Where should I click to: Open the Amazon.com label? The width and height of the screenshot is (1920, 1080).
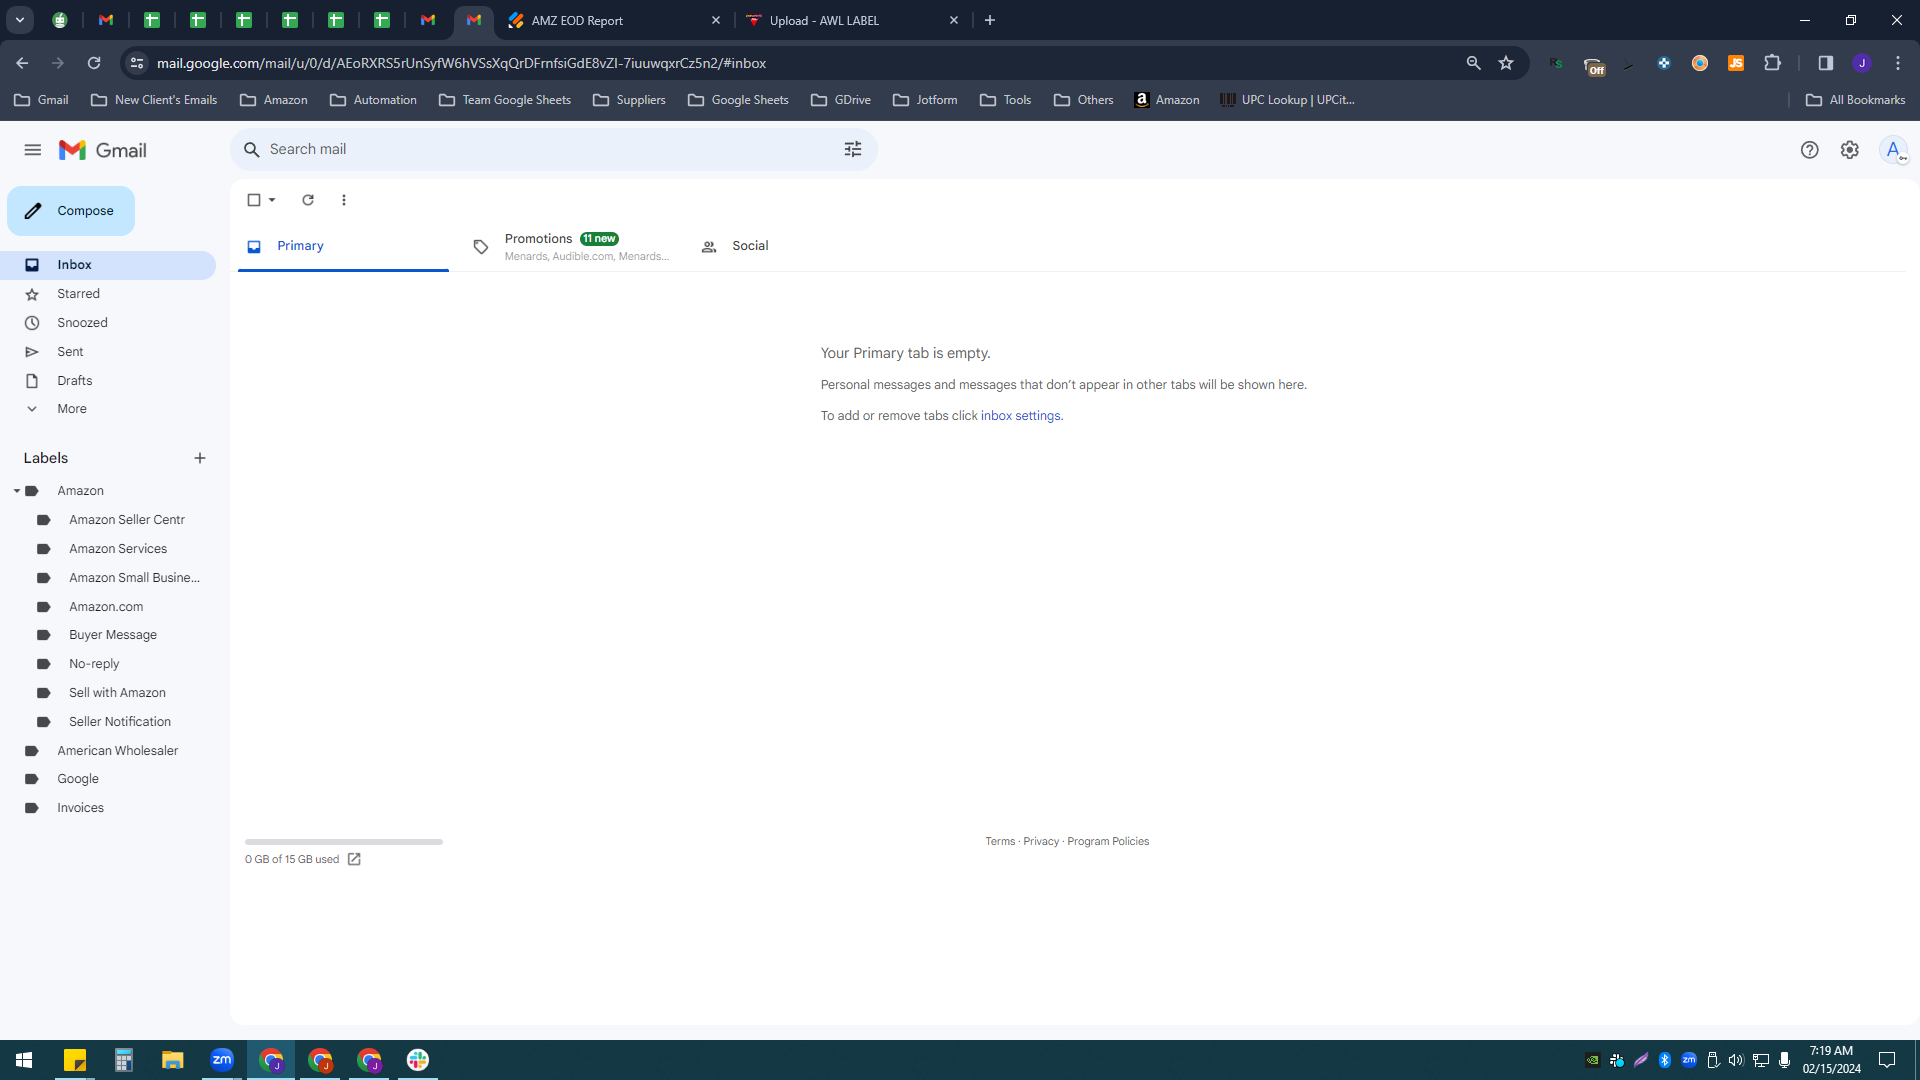click(106, 607)
